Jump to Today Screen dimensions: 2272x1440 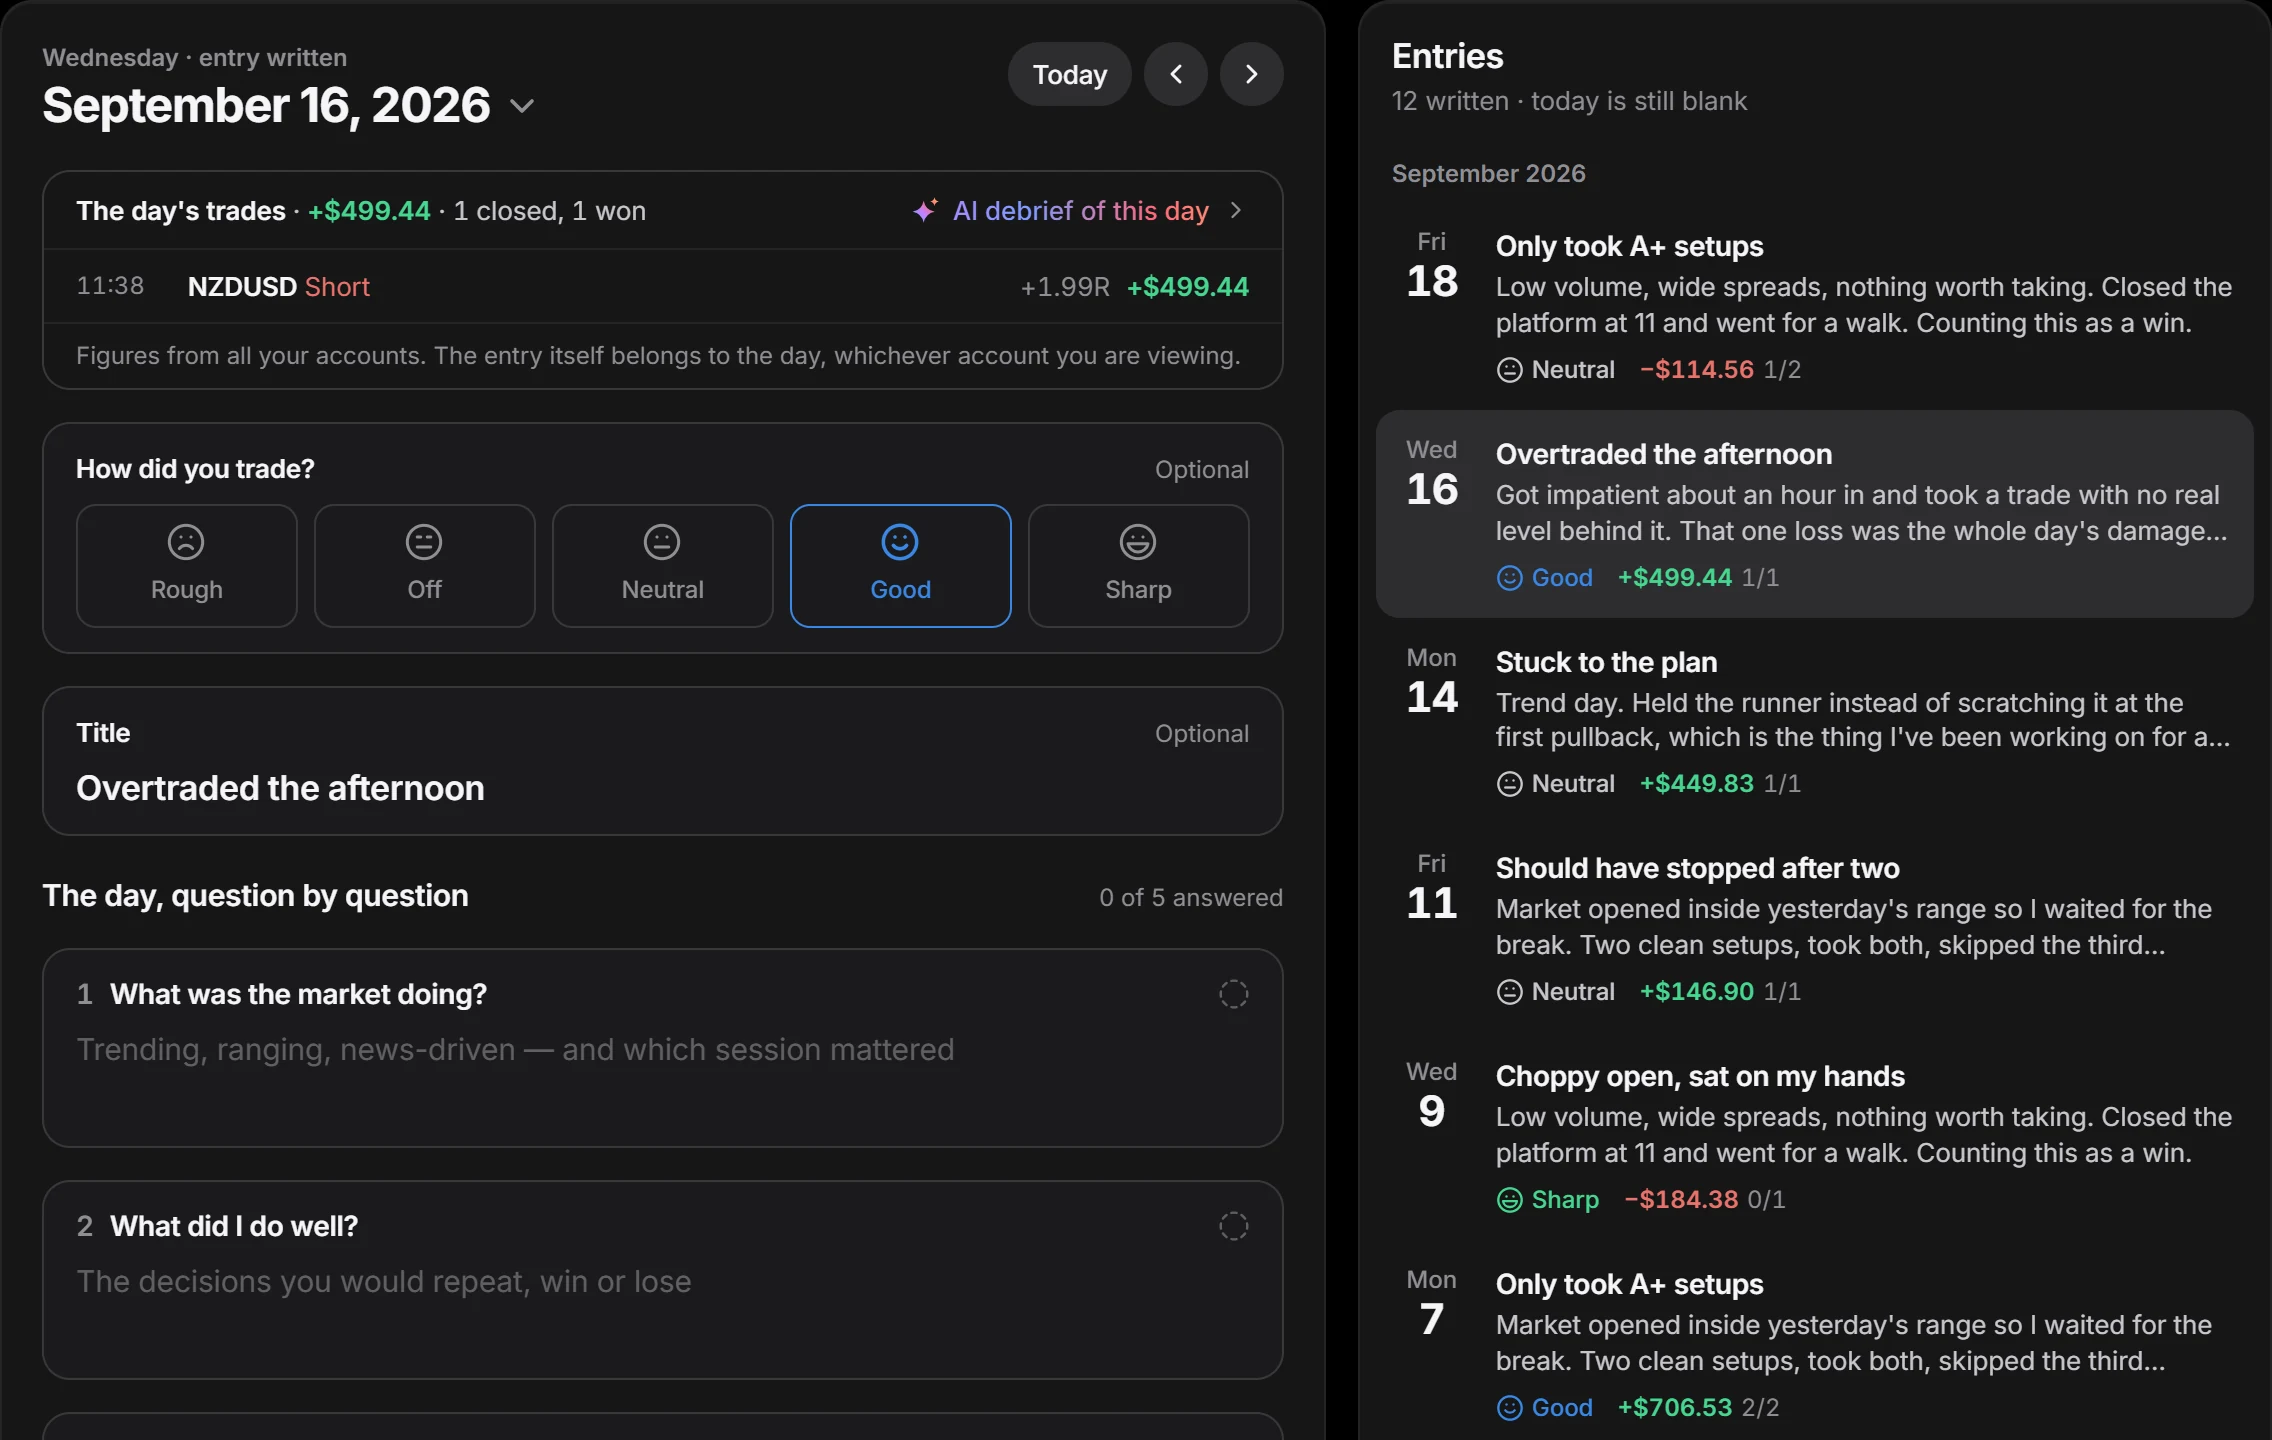1070,74
